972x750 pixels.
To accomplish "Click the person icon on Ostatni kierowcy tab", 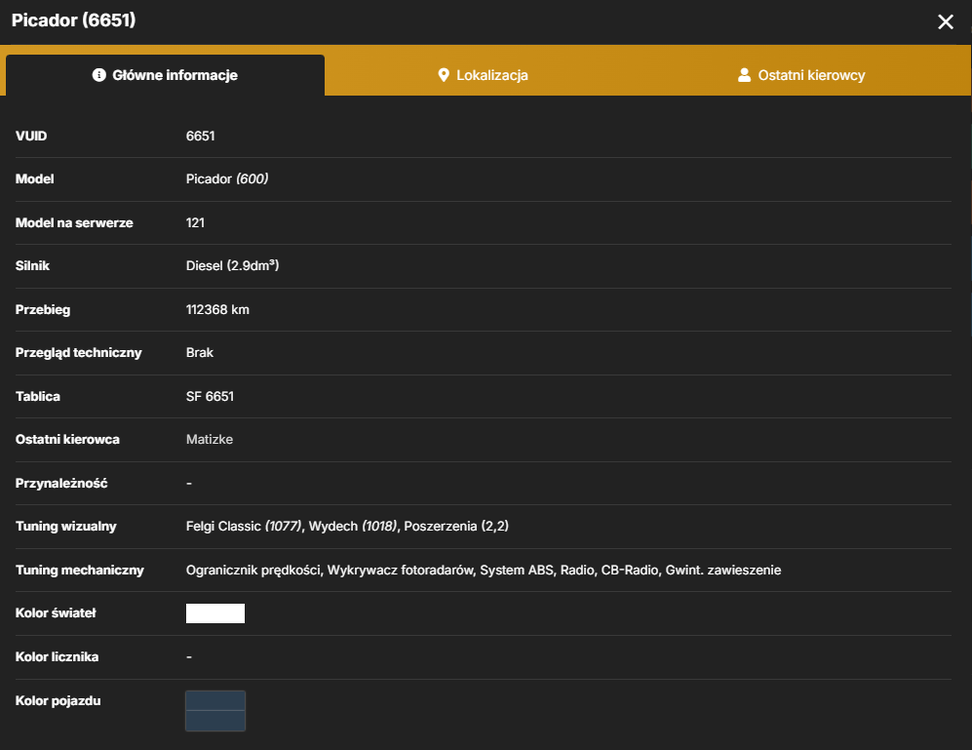I will click(x=744, y=75).
